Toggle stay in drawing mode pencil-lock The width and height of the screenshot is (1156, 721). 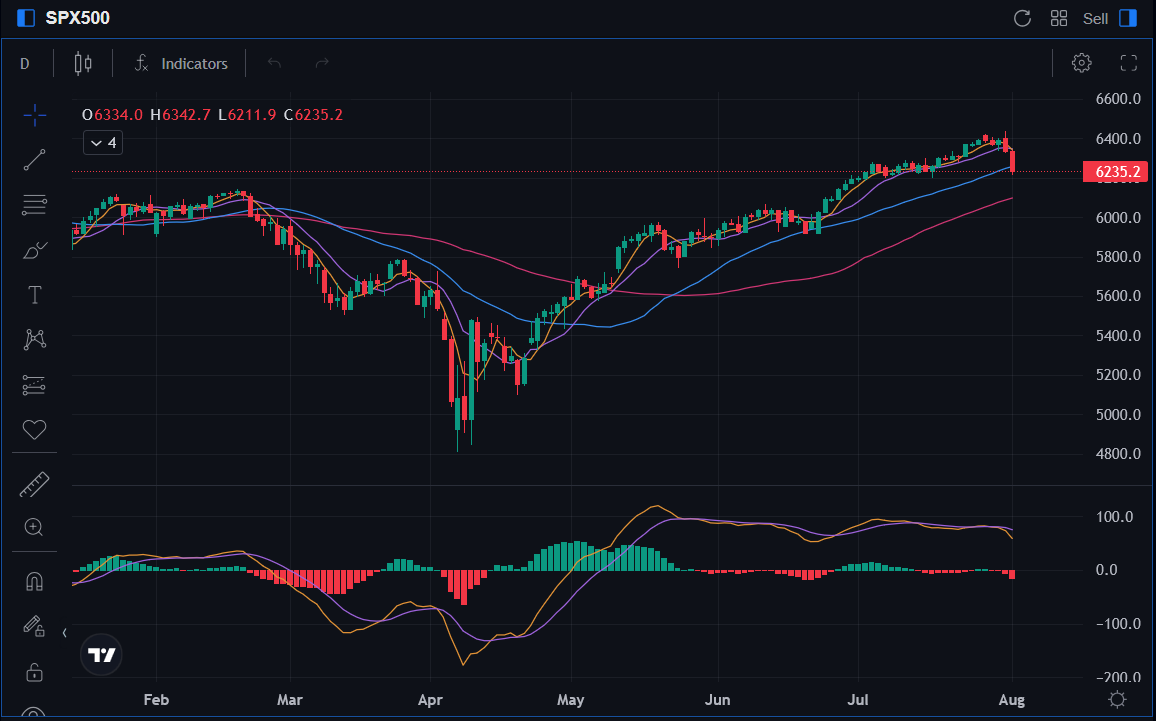34,627
